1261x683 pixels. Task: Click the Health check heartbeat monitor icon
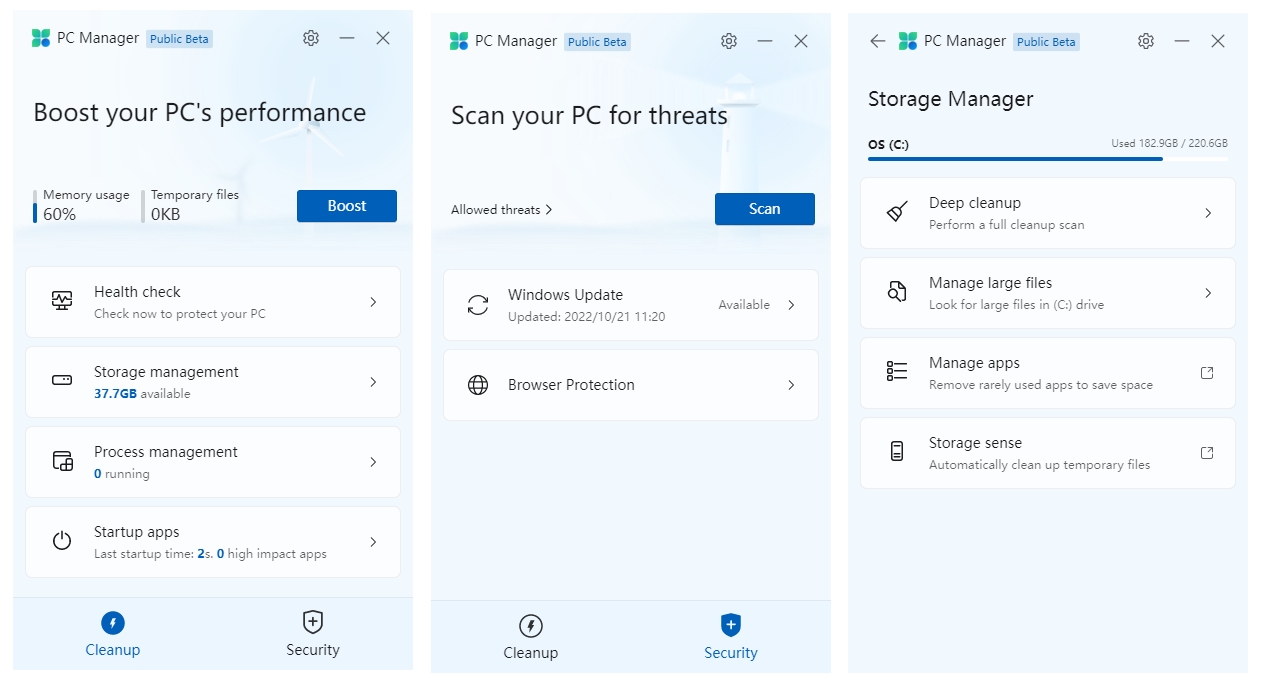click(62, 301)
